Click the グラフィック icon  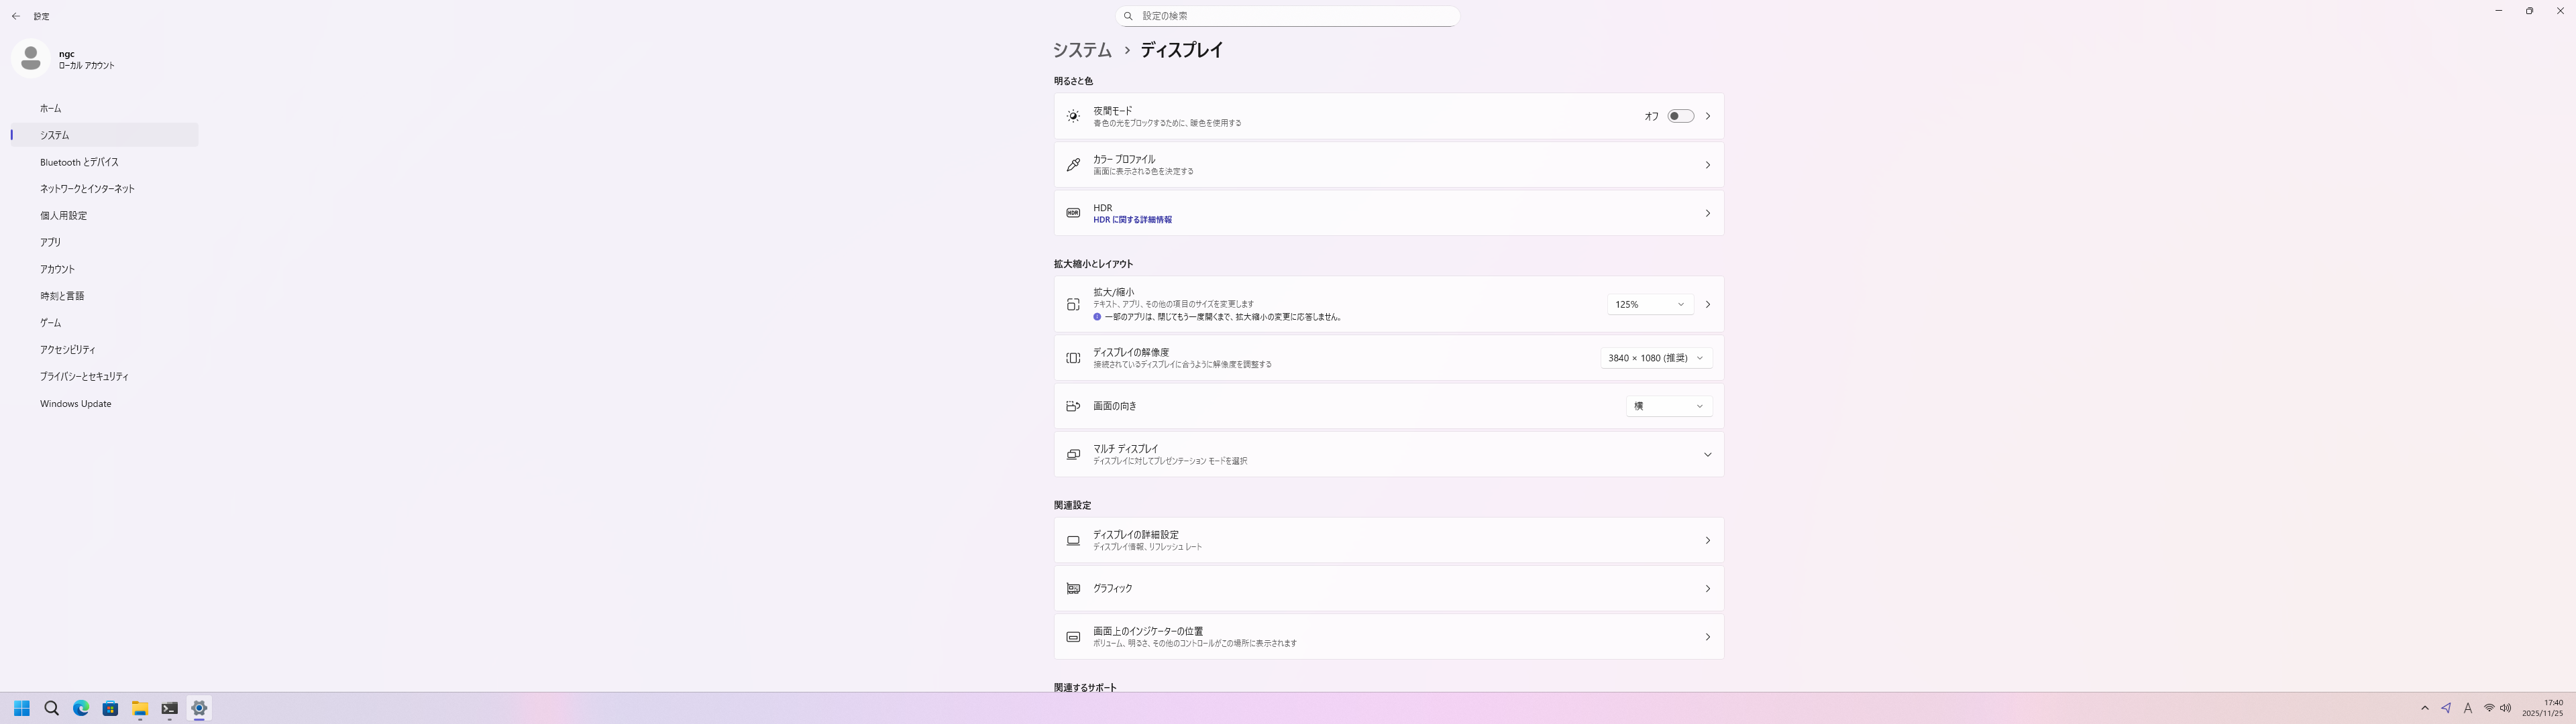(1073, 589)
